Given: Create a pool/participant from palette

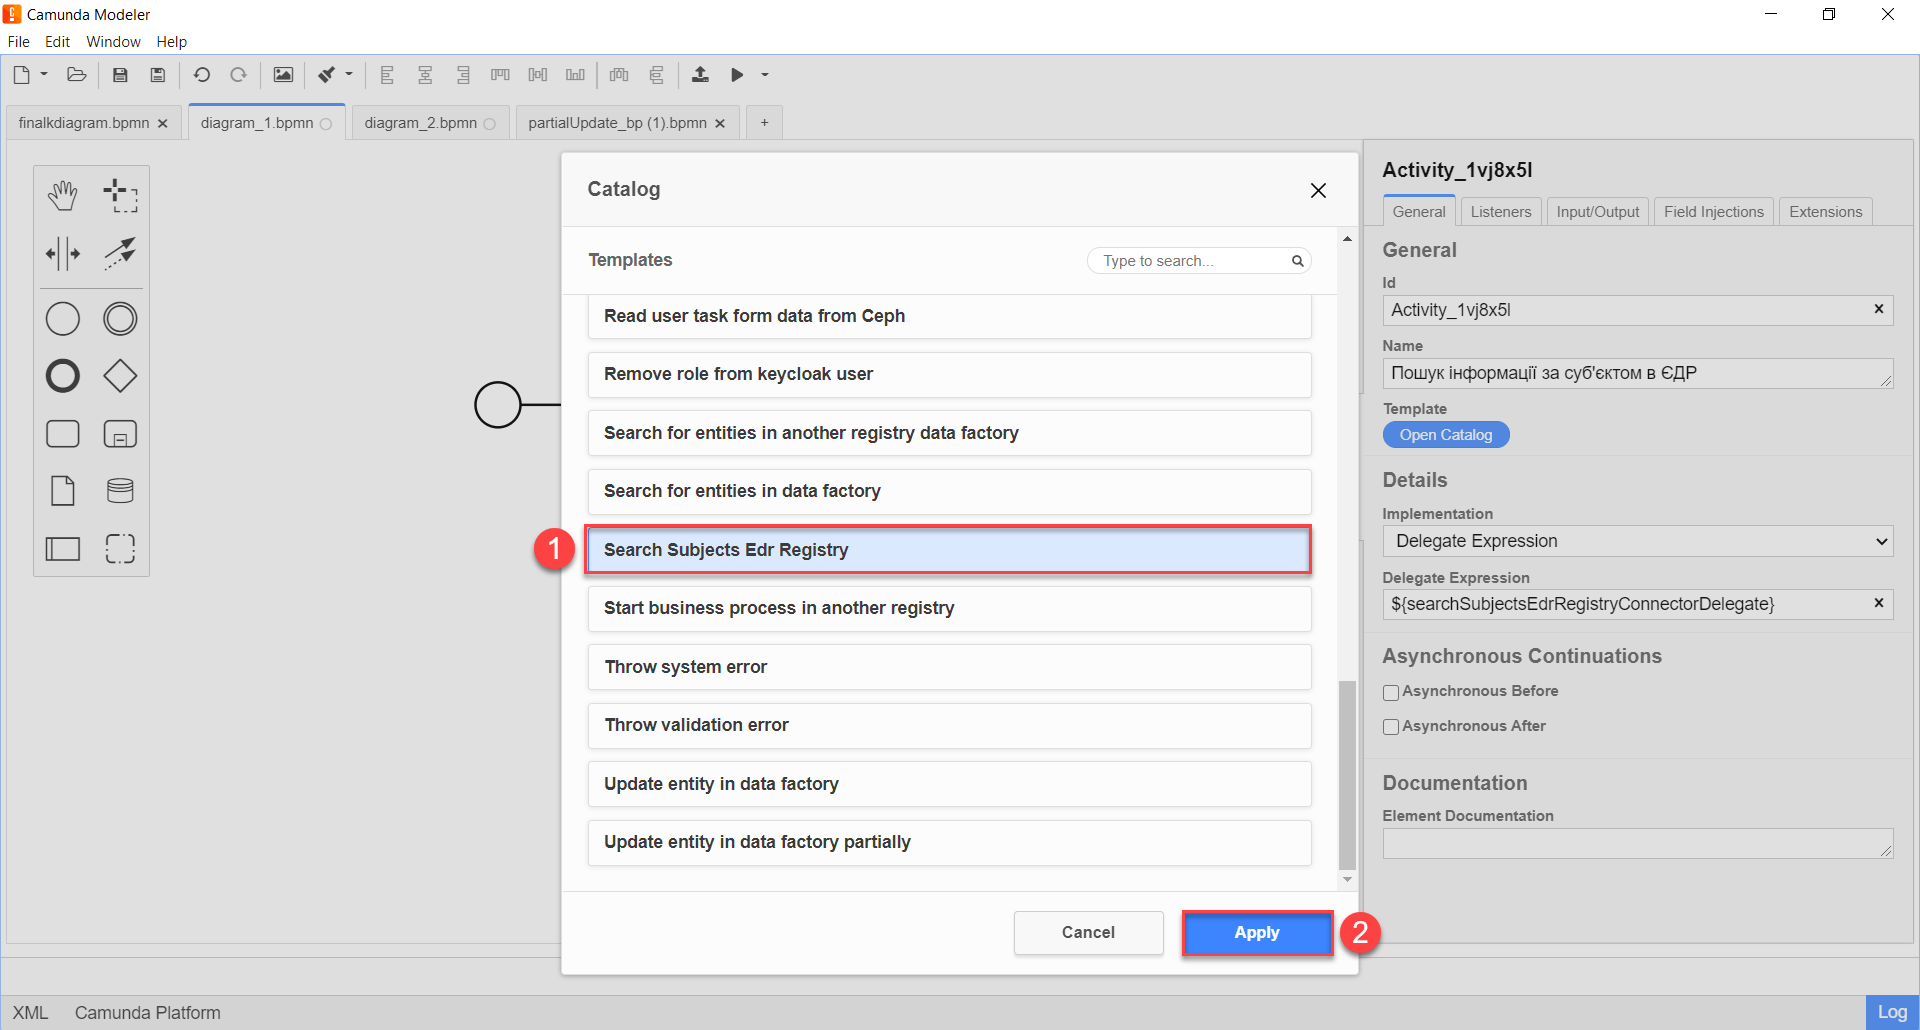Looking at the screenshot, I should click(62, 549).
